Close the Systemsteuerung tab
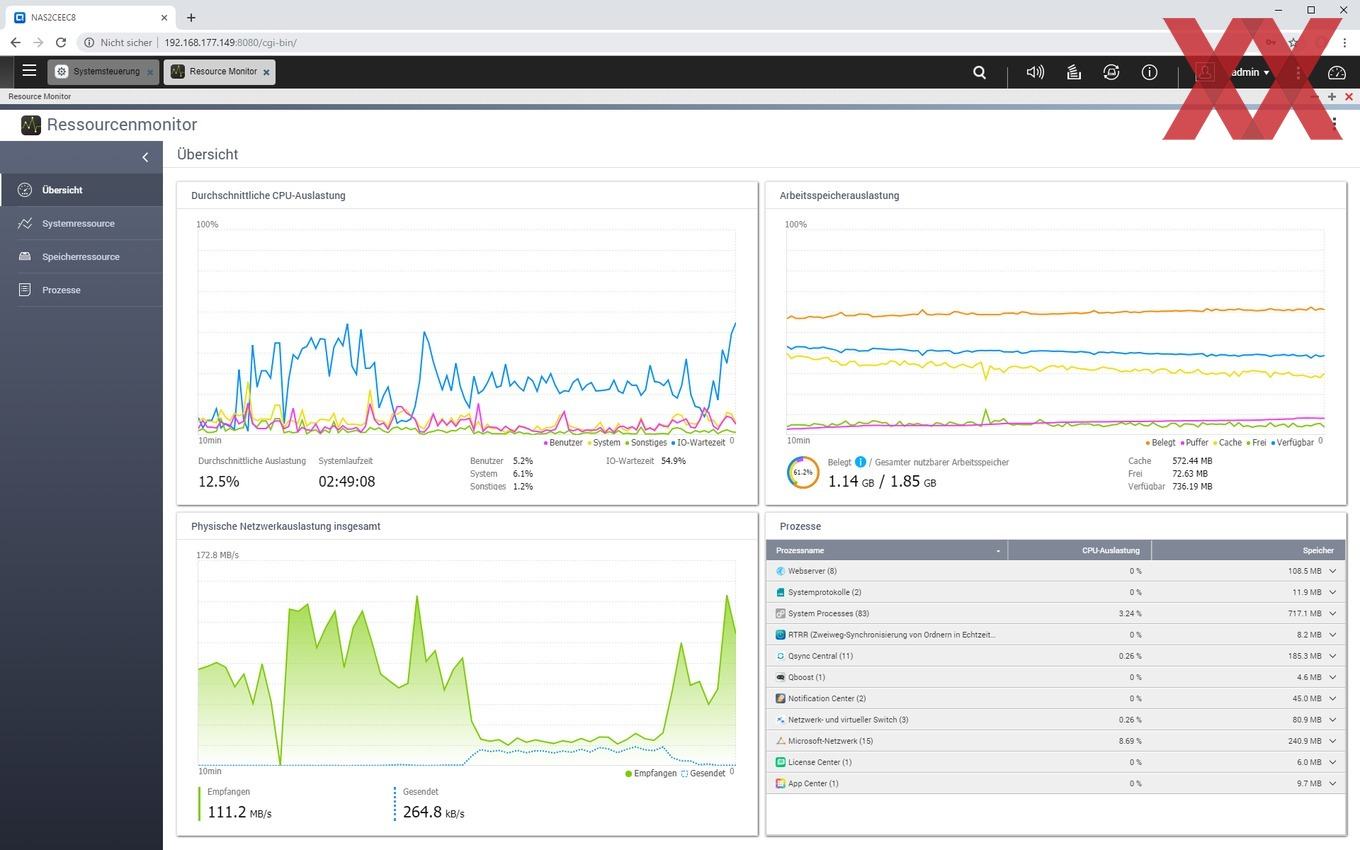This screenshot has height=850, width=1360. point(150,72)
